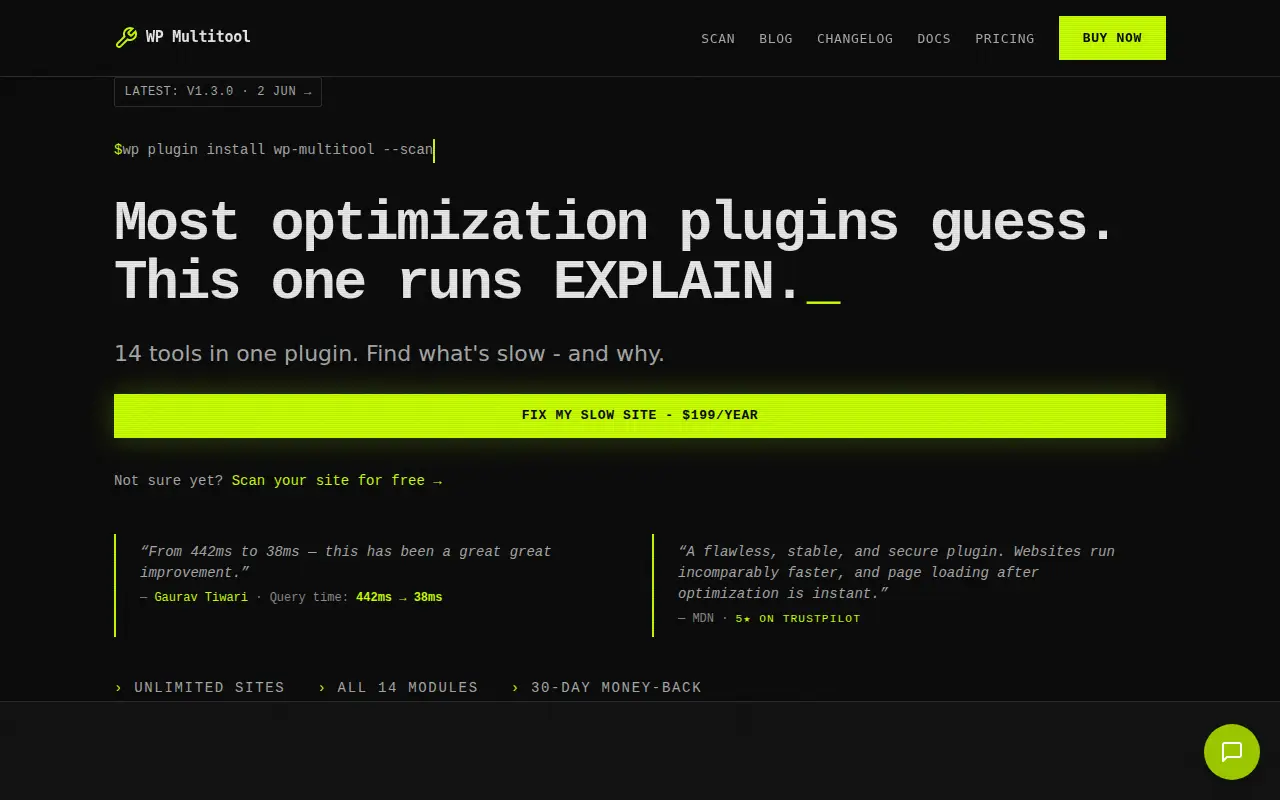Screen dimensions: 1280x800
Task: Go to the Blog page
Action: pyautogui.click(x=776, y=38)
